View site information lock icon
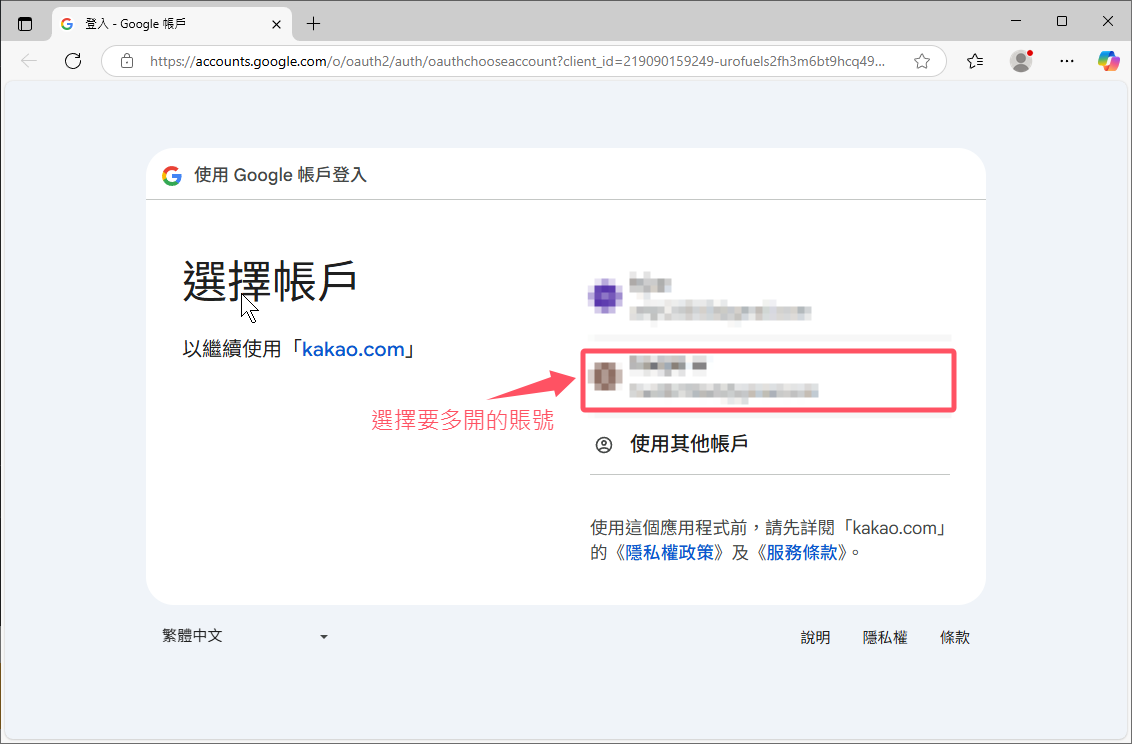1132x744 pixels. click(x=127, y=61)
